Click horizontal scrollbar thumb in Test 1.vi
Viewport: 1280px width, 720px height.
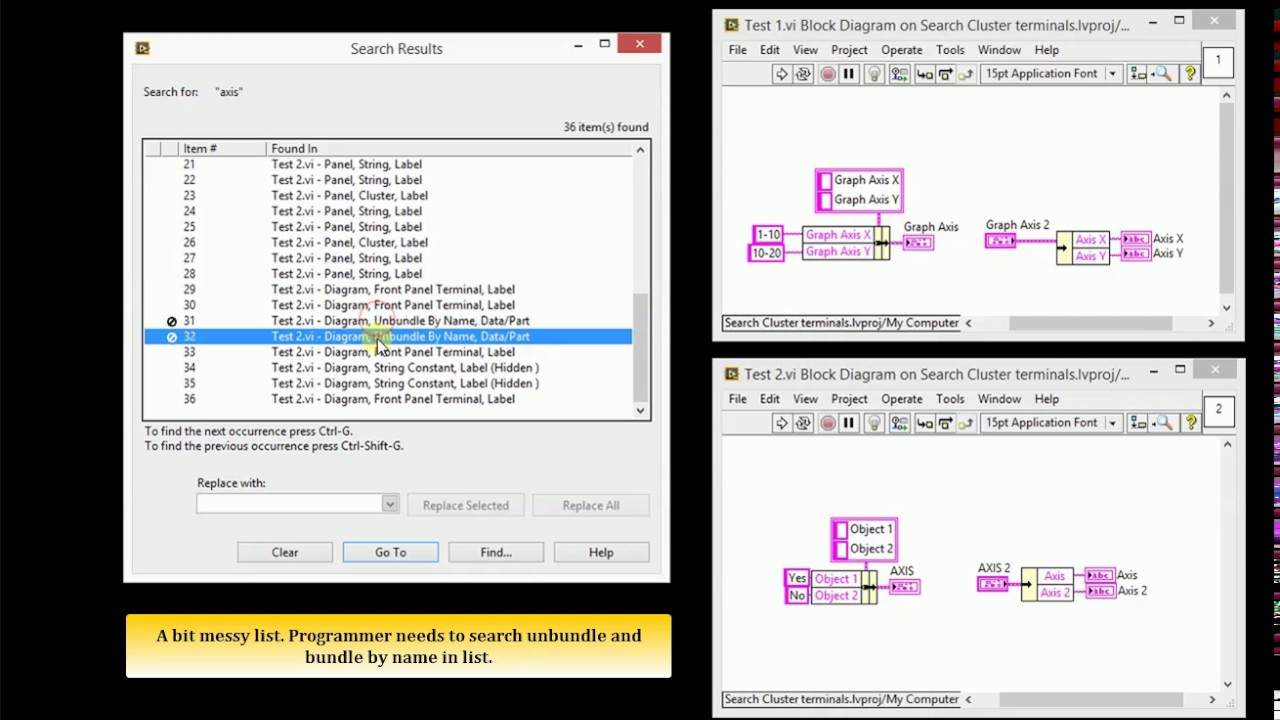click(x=1090, y=323)
